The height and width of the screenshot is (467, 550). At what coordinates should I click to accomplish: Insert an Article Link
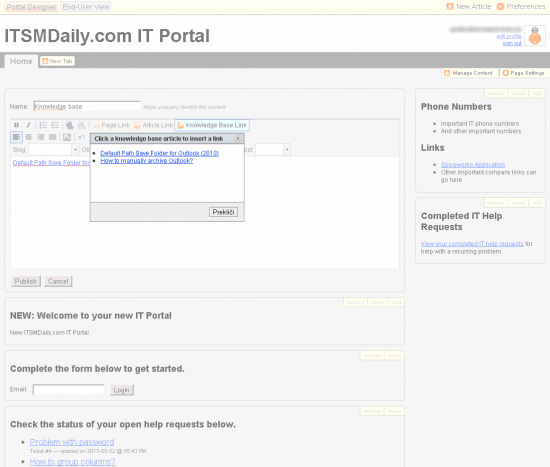click(153, 125)
